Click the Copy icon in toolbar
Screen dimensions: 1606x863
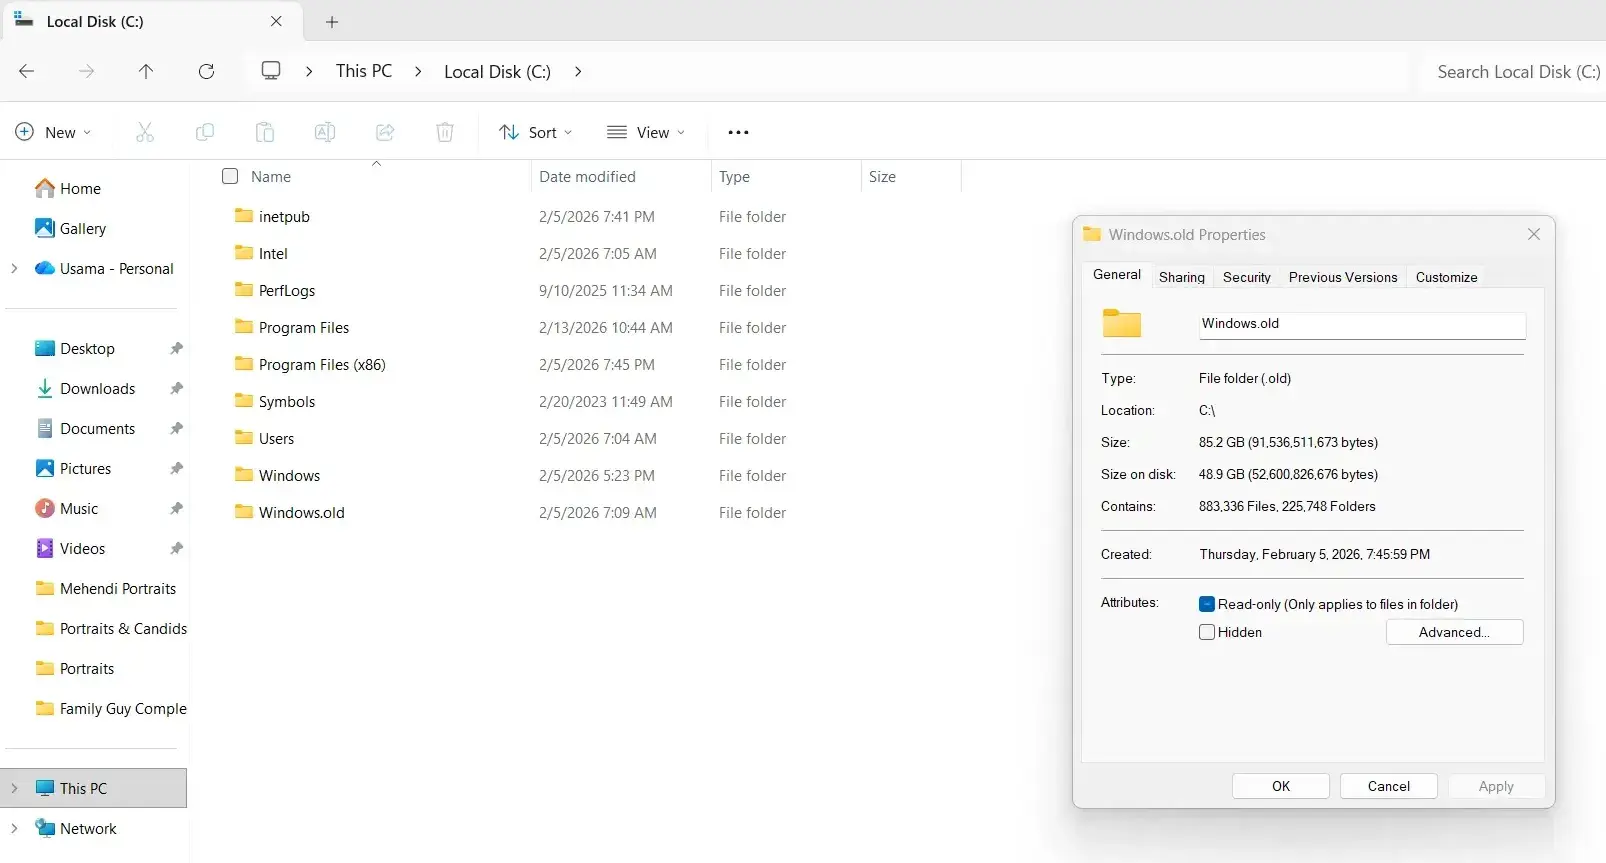pyautogui.click(x=205, y=132)
